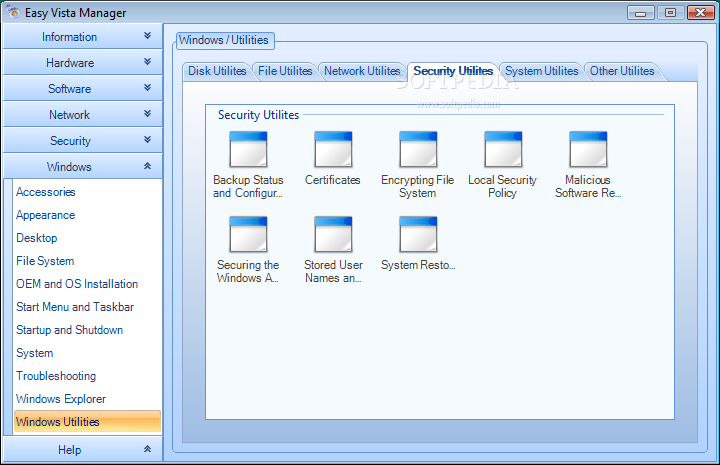Screen dimensions: 720x465
Task: Open Windows Explorer in the sidebar
Action: point(61,398)
